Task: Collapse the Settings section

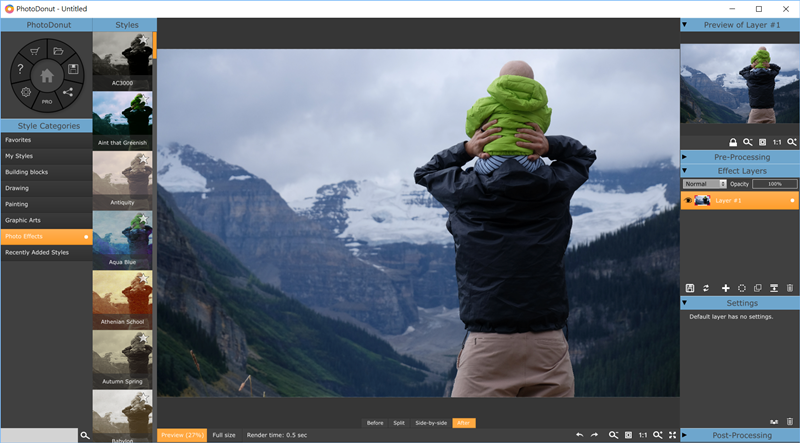Action: pos(685,303)
